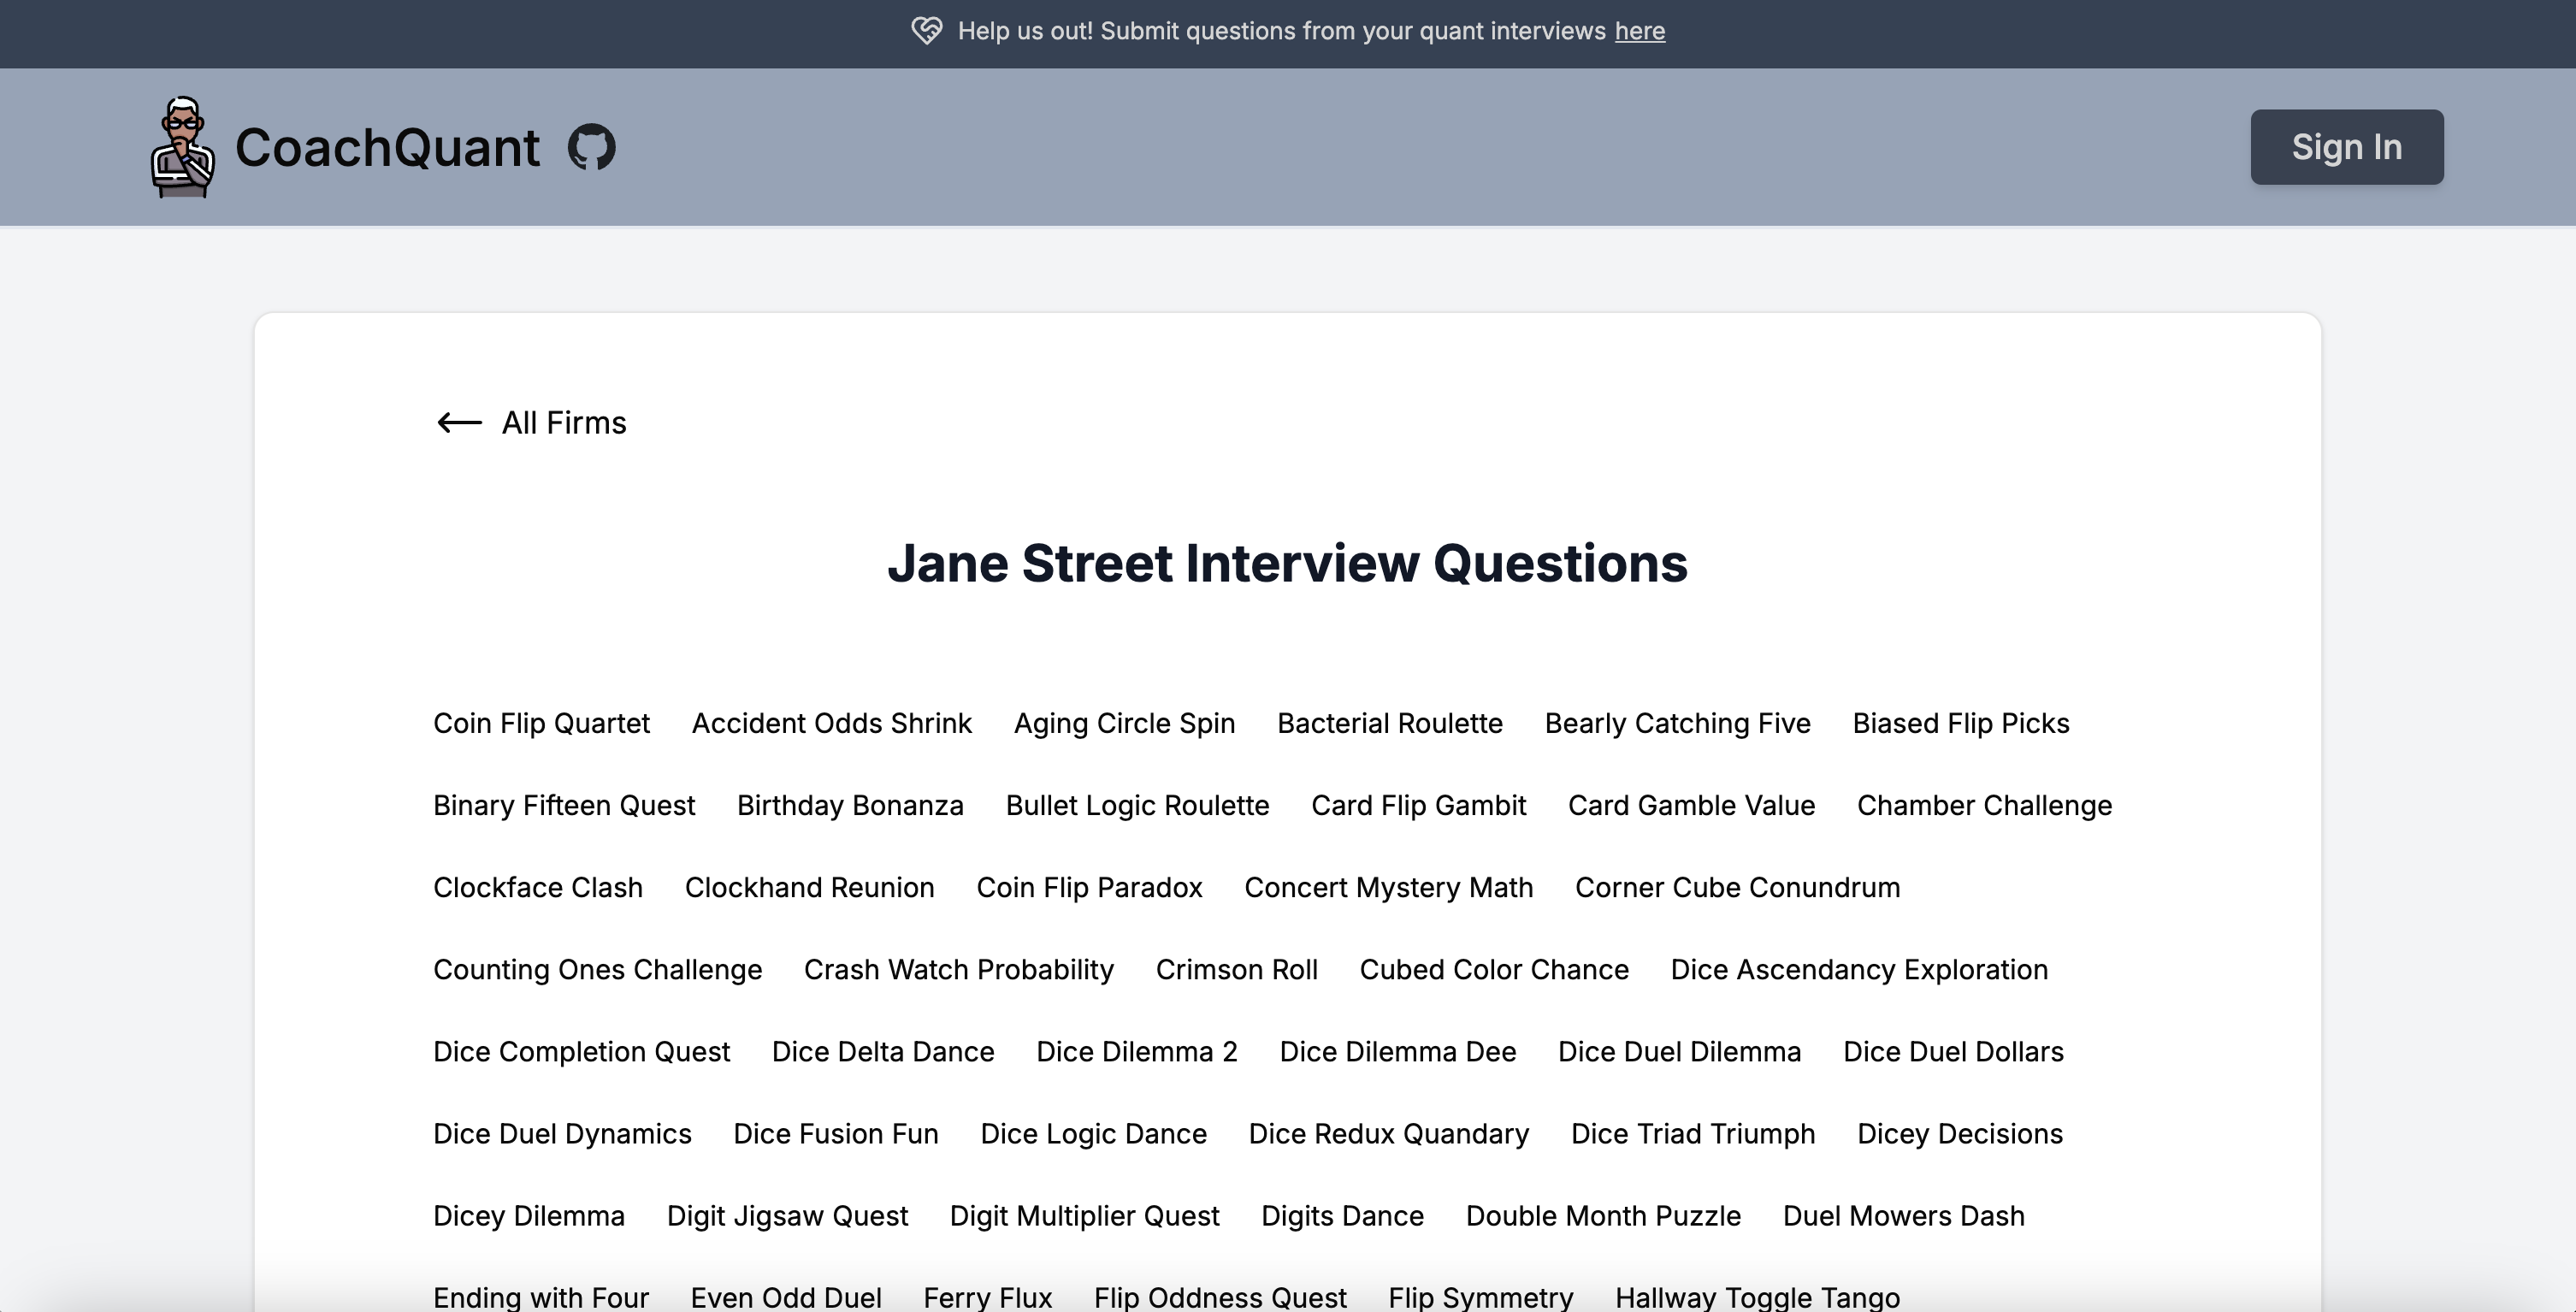Open the Aging Circle Spin question
Viewport: 2576px width, 1312px height.
tap(1124, 723)
